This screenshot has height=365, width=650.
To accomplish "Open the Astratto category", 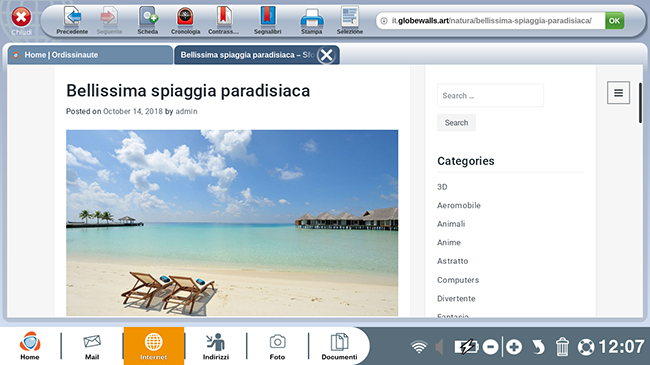I will 452,261.
